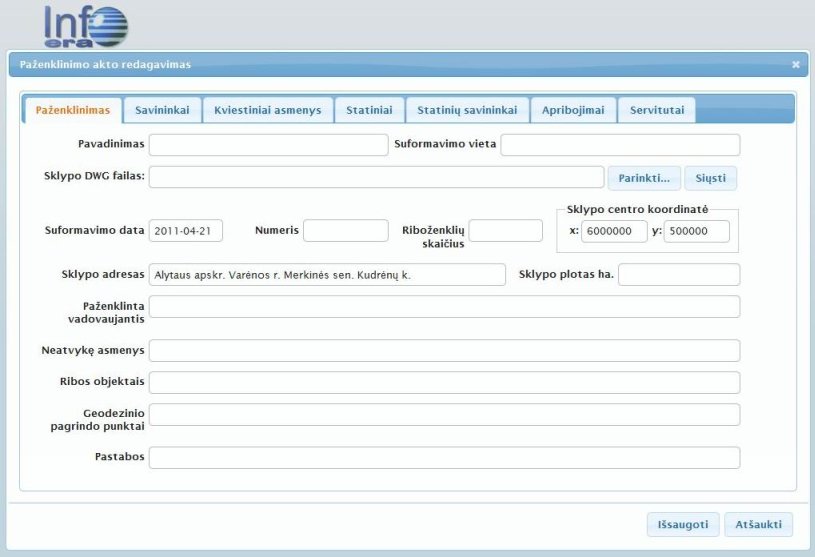The image size is (815, 557).
Task: Click into the Suformavimo vieta field
Action: click(620, 145)
